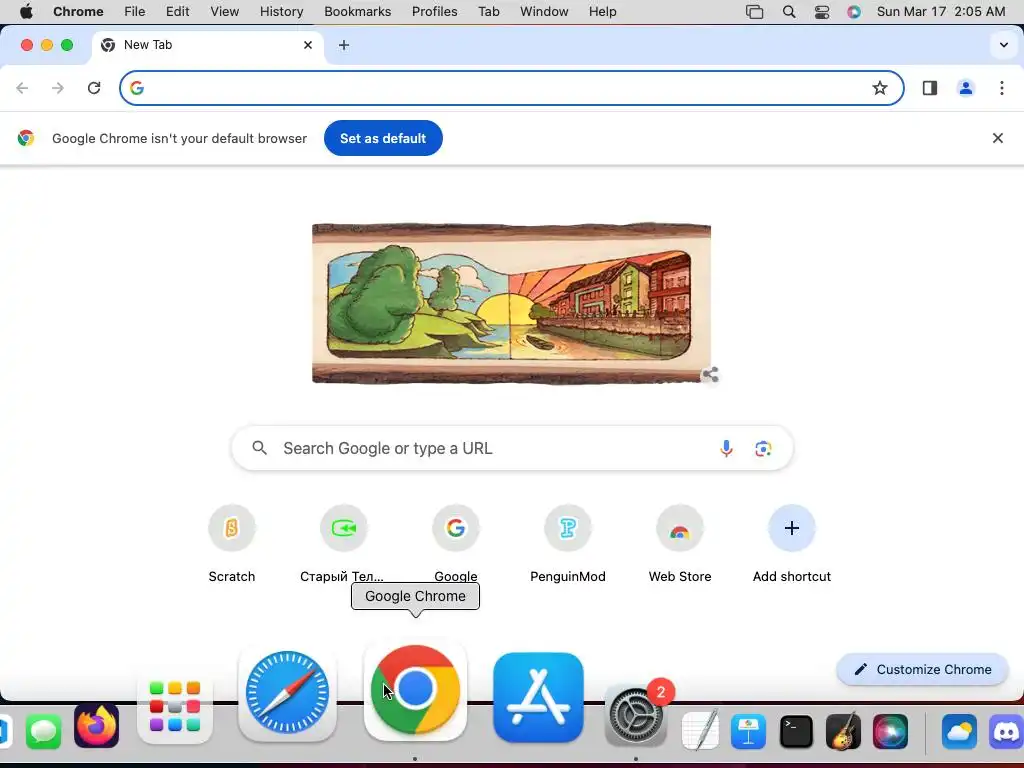Open the Apple menu
1024x768 pixels.
(26, 11)
